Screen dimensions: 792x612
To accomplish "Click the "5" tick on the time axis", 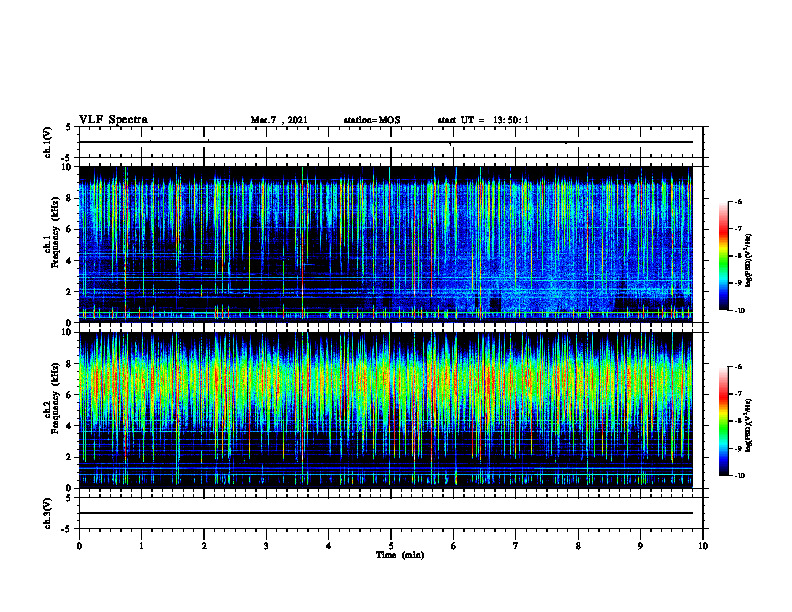I will coord(391,546).
